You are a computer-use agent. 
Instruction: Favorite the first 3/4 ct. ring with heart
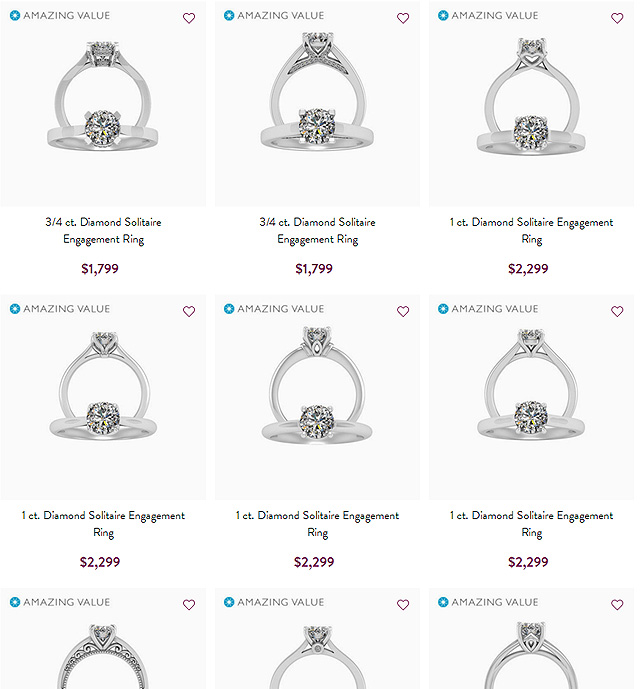(x=189, y=18)
